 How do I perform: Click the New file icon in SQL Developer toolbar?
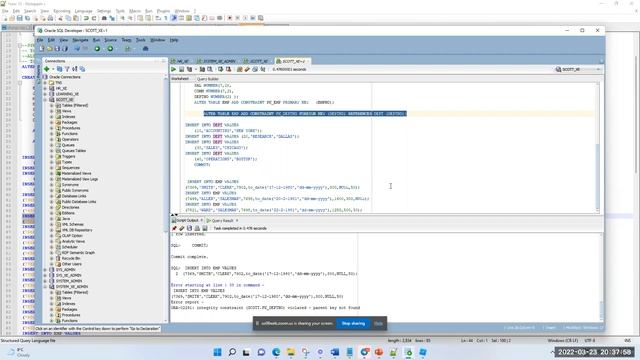(42, 49)
